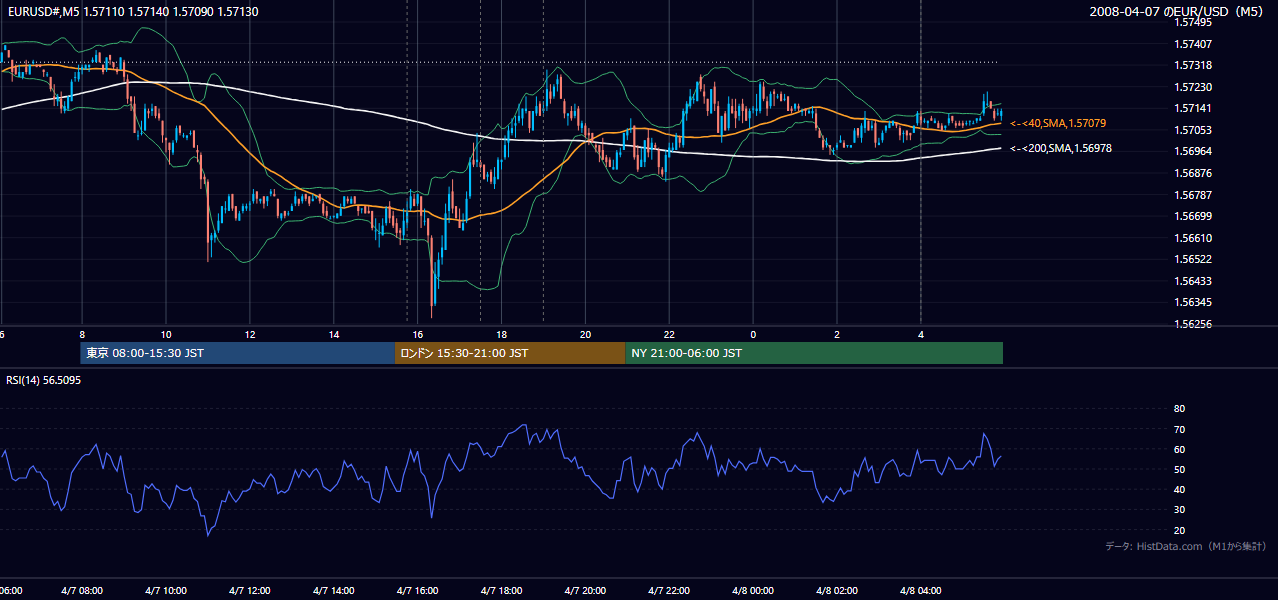Click hour mark 18 under the price chart
This screenshot has height=600, width=1278.
[502, 335]
